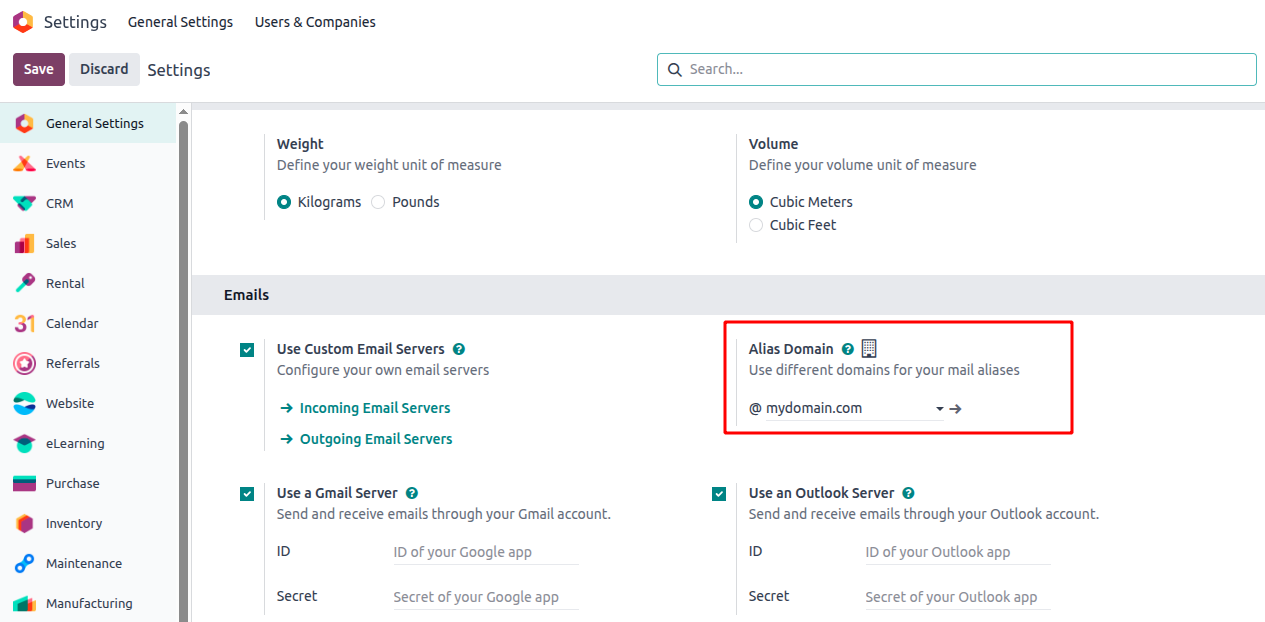Toggle the Use a Gmail Server checkbox
This screenshot has width=1265, height=622.
[x=247, y=494]
